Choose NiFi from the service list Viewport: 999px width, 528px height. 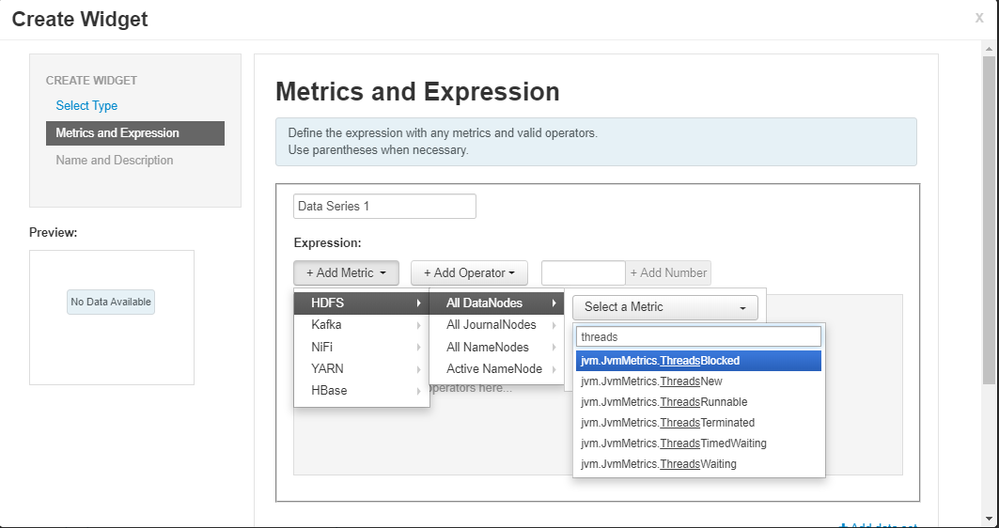pyautogui.click(x=361, y=347)
